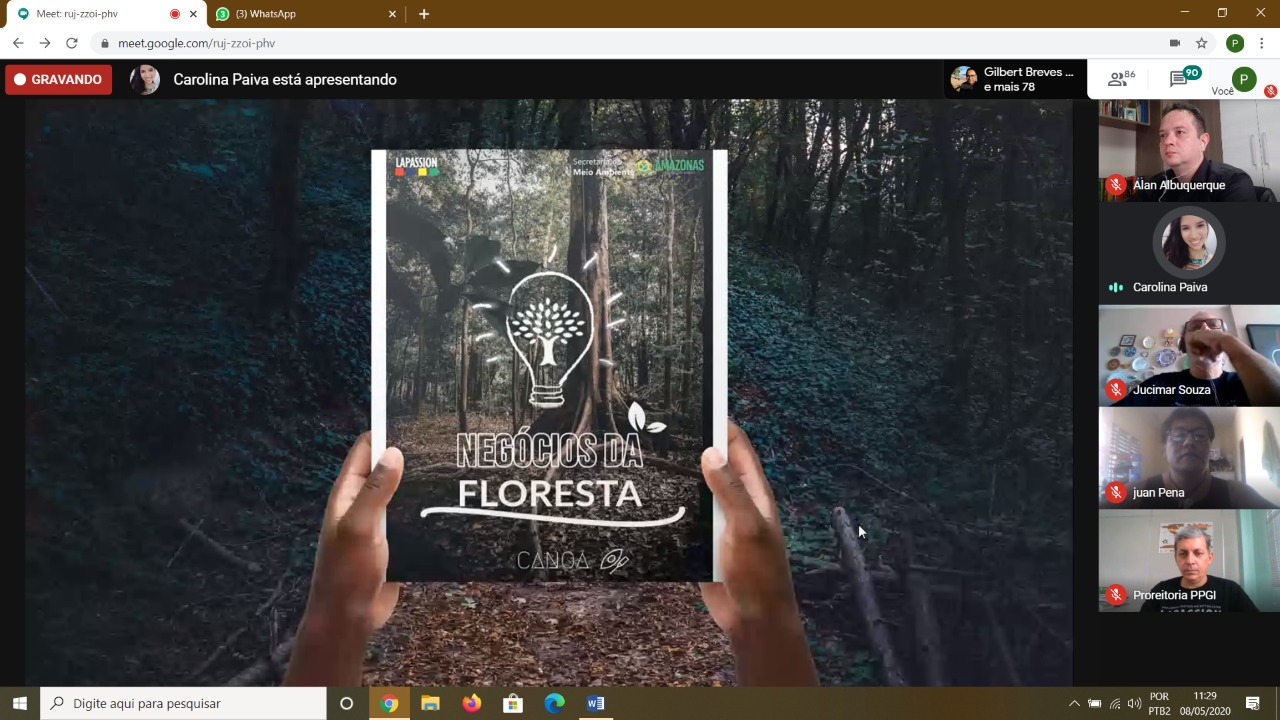
Task: Click the red muted microphone next to Você
Action: 1270,91
